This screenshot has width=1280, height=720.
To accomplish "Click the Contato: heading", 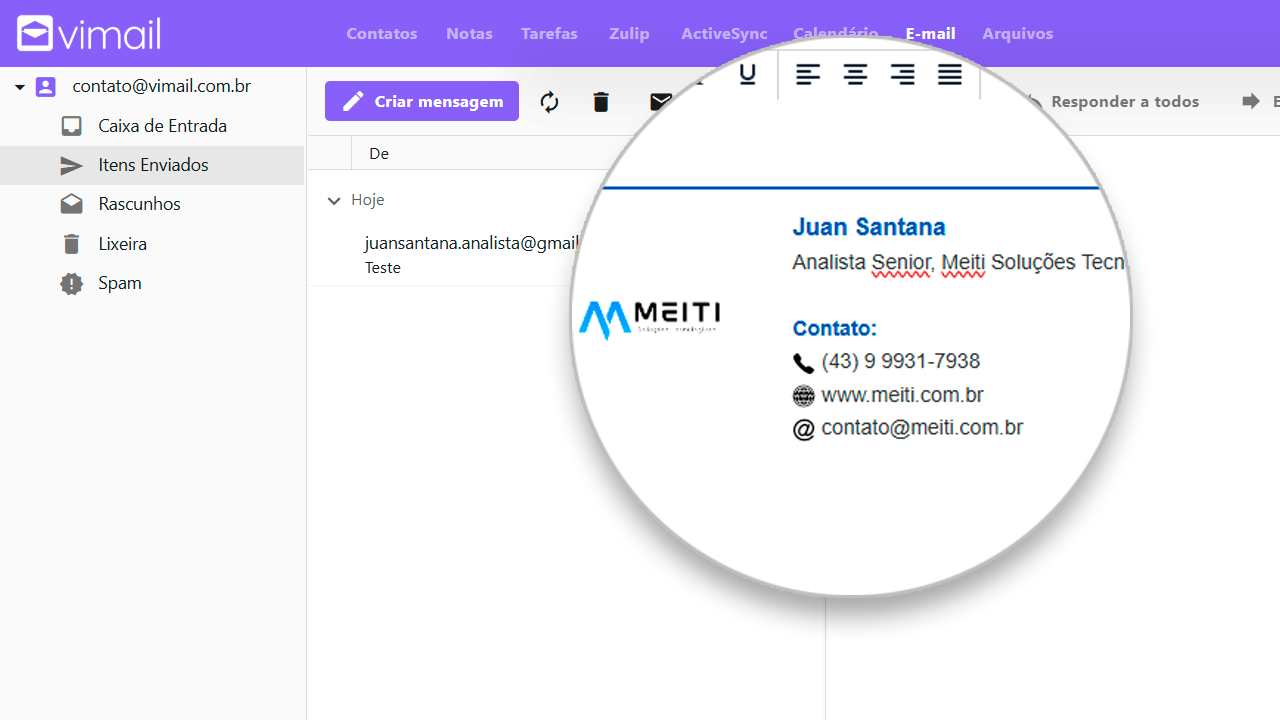I will 834,328.
